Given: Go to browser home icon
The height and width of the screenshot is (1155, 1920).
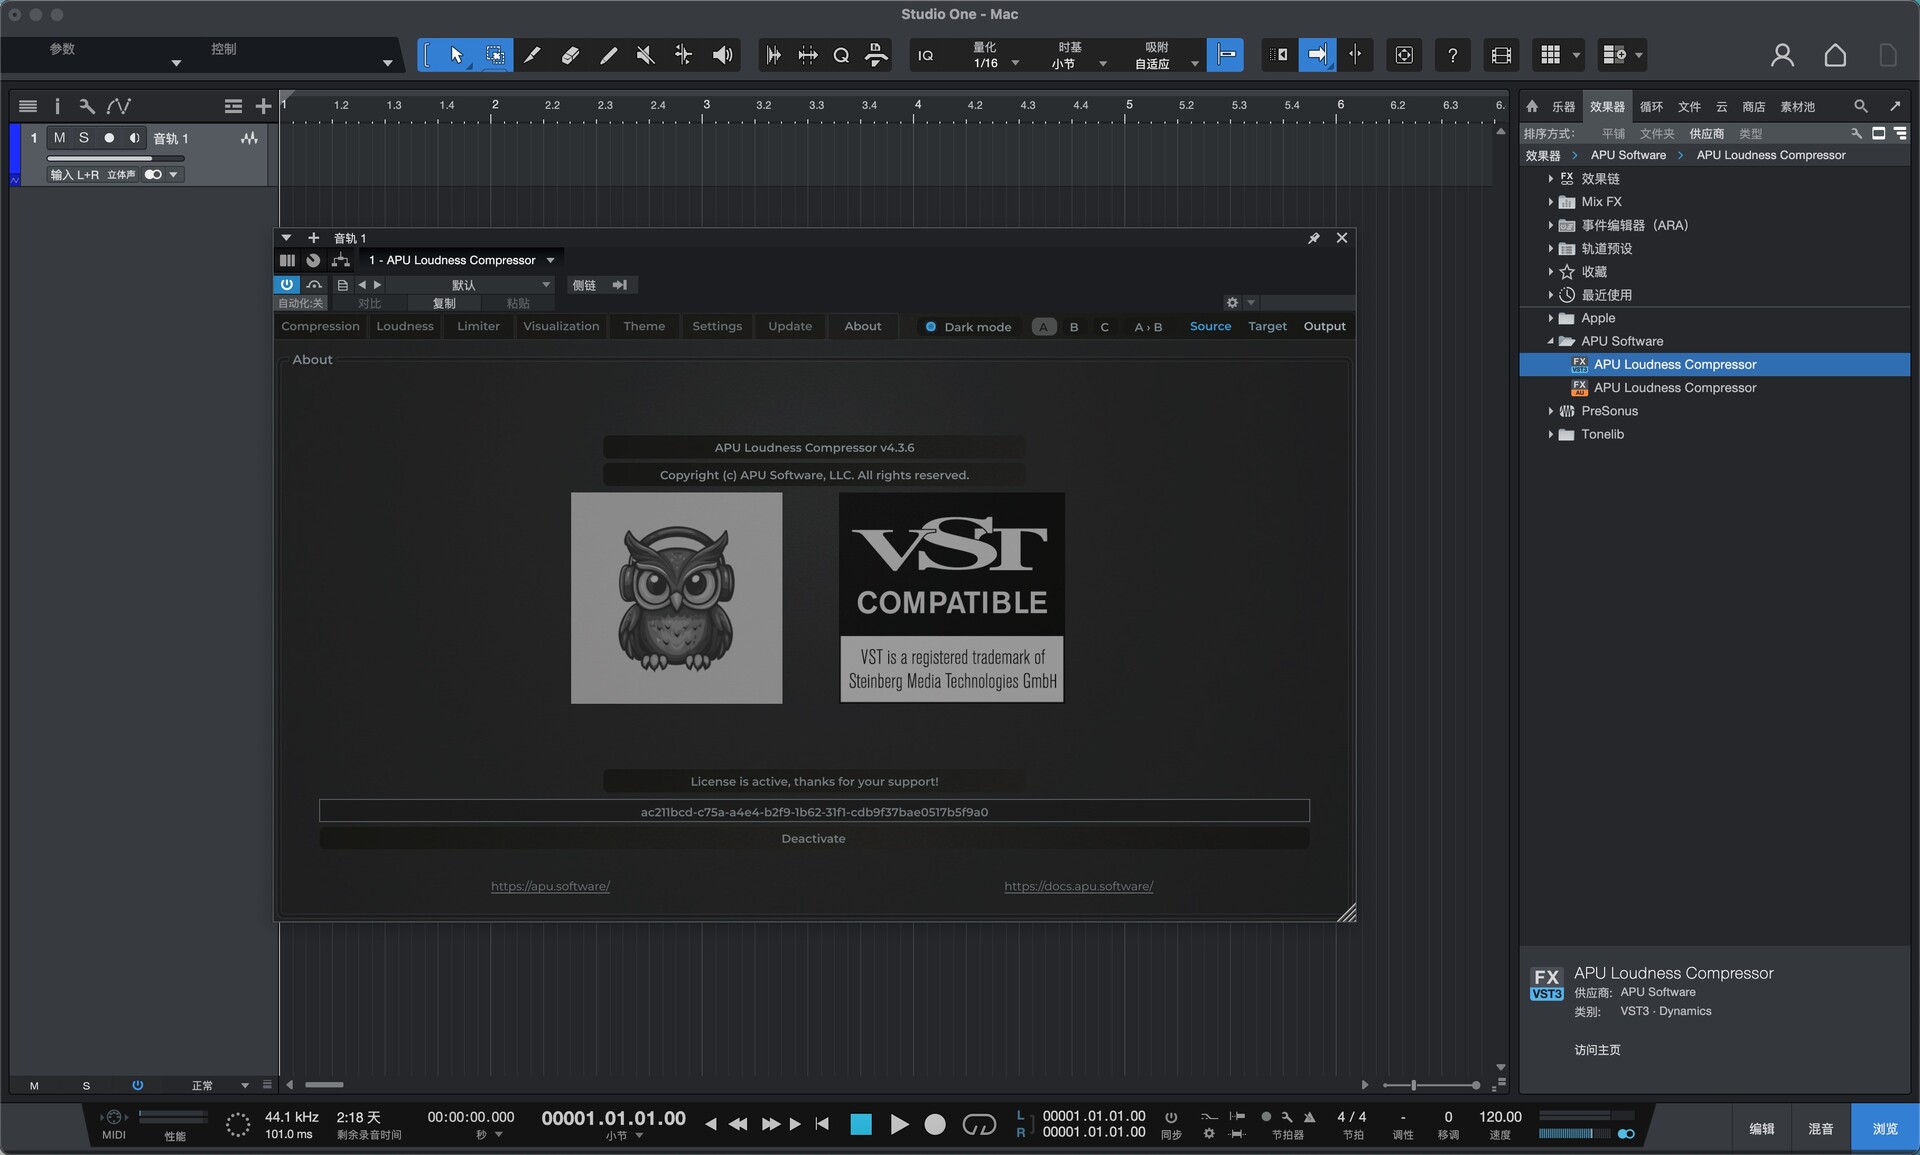Looking at the screenshot, I should 1532,106.
